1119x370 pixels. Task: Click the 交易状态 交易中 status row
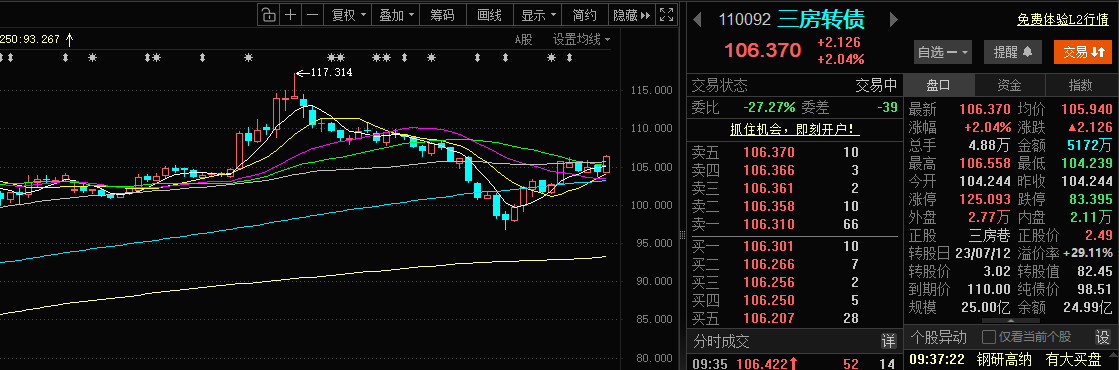click(794, 86)
